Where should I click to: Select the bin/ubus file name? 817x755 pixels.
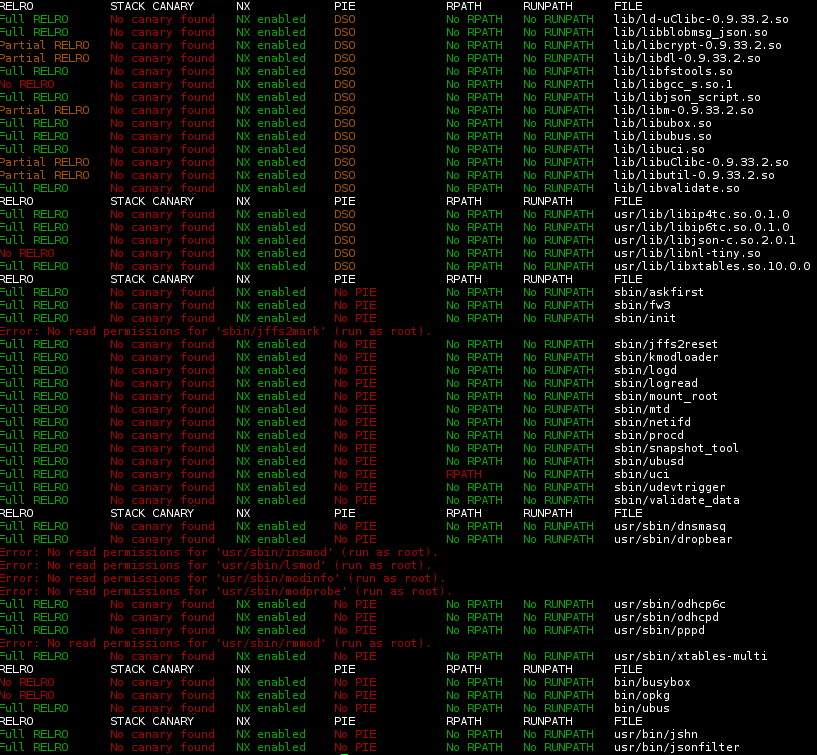(x=641, y=709)
